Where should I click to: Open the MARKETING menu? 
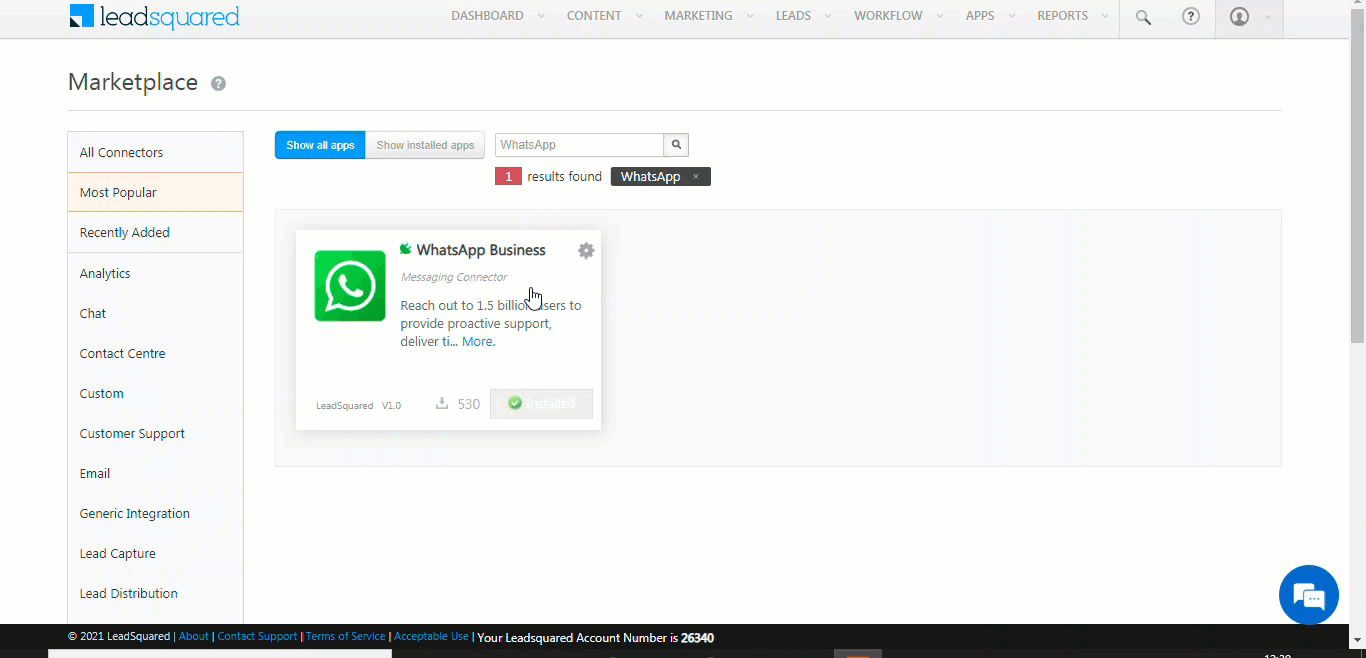click(x=698, y=16)
